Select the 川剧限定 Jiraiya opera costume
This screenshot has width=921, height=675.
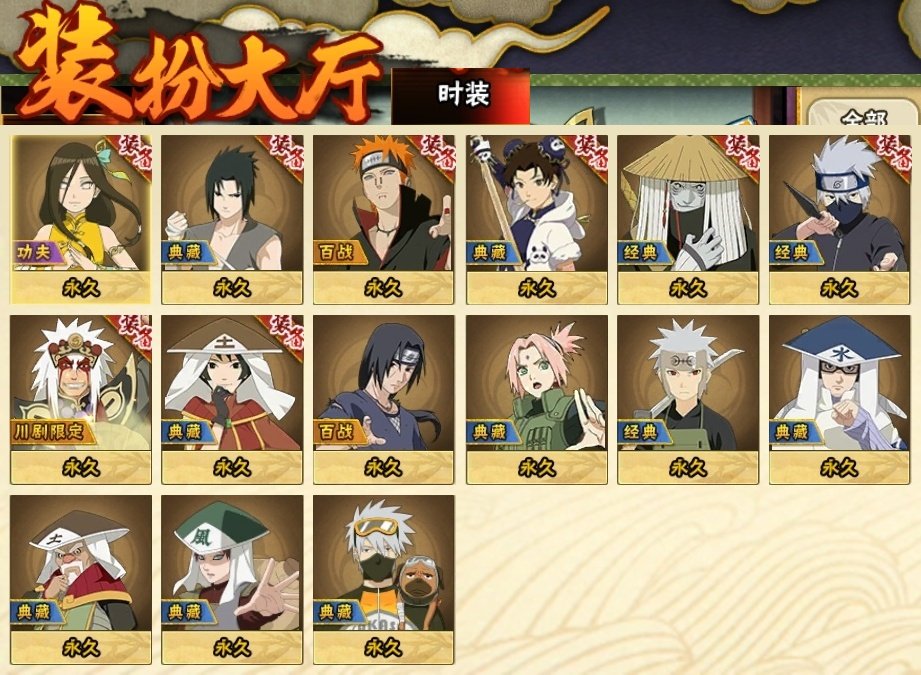pos(80,399)
